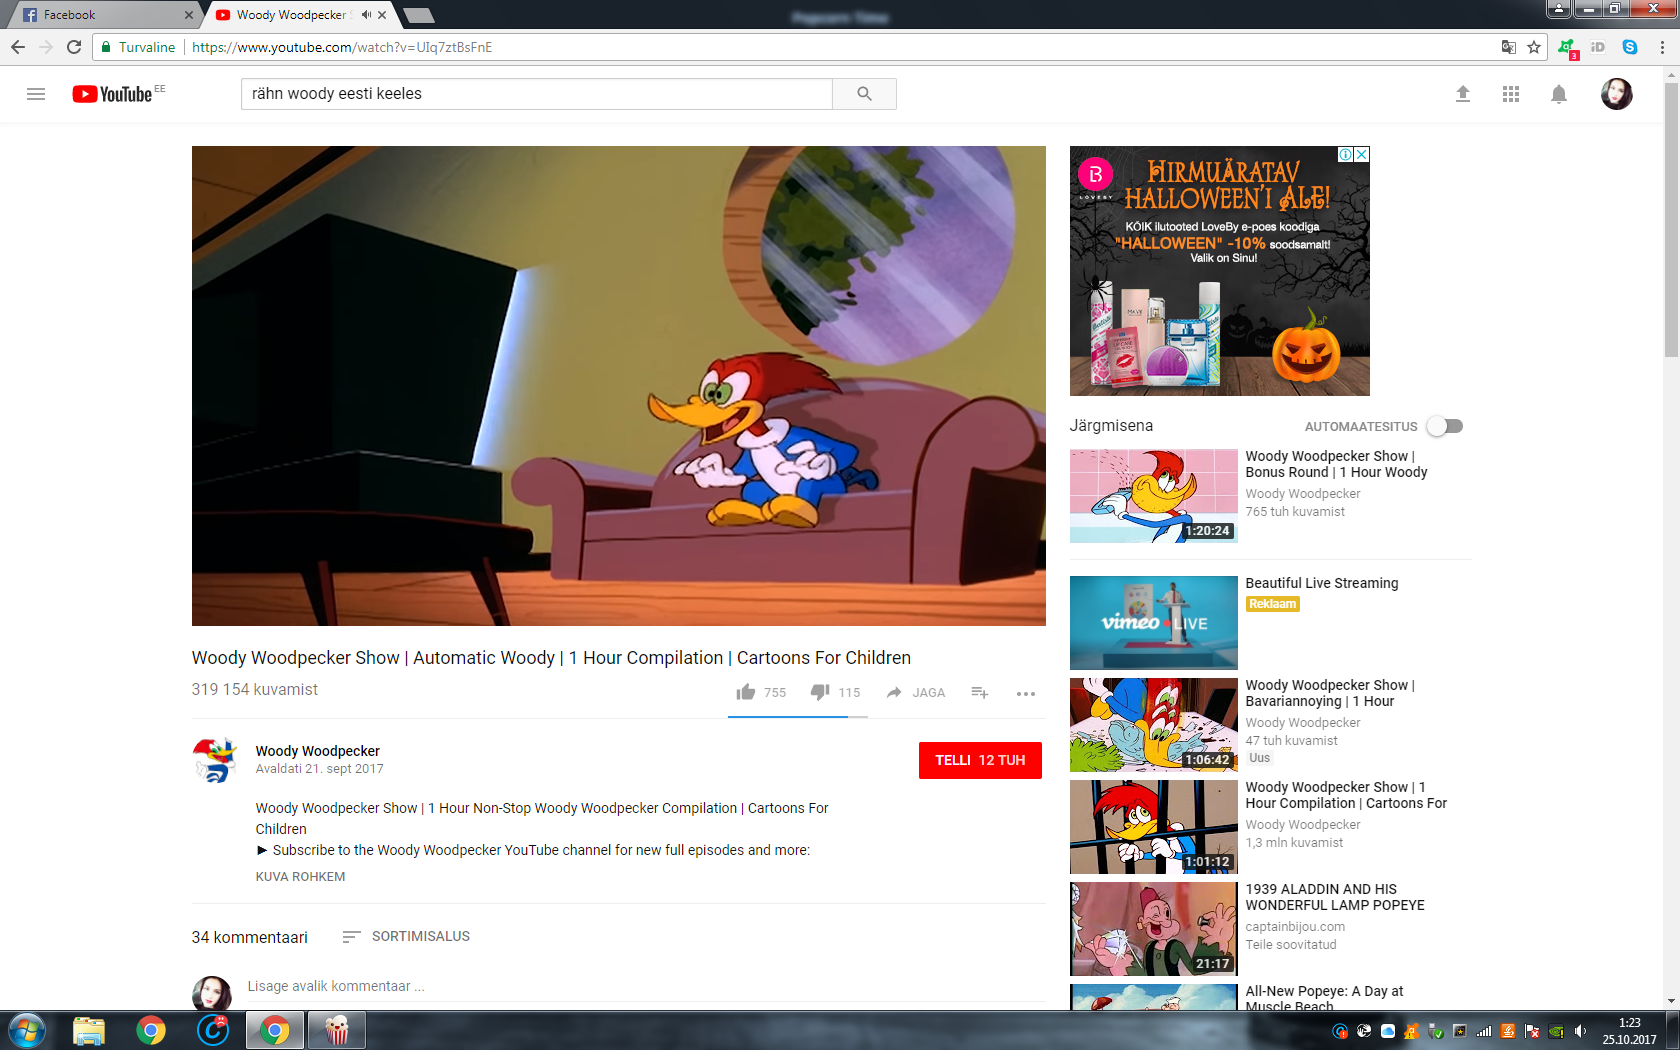Open the translate page icon in address bar
Viewport: 1680px width, 1050px height.
(1509, 47)
